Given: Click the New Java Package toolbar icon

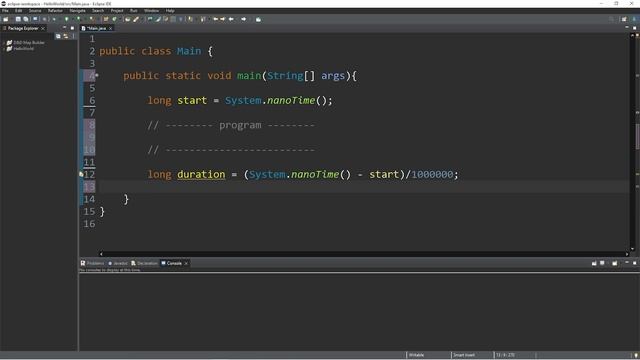Looking at the screenshot, I should click(106, 19).
